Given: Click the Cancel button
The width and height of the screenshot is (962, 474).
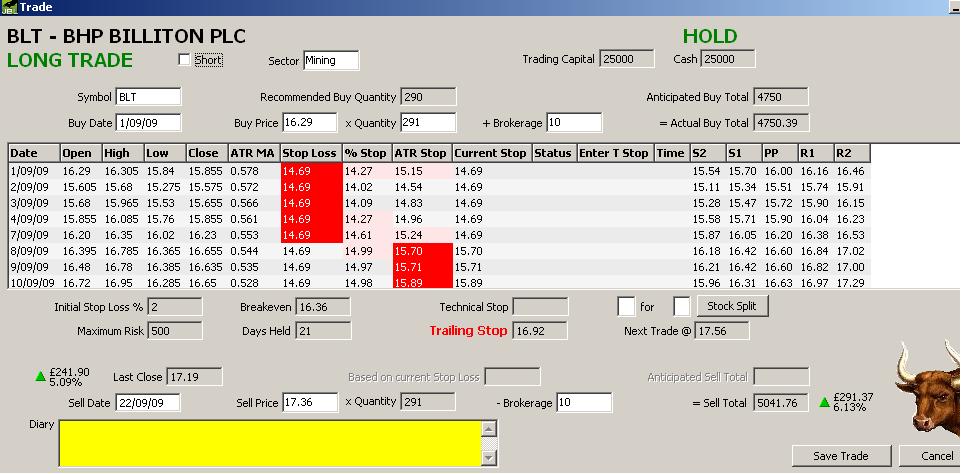Looking at the screenshot, I should [x=932, y=456].
